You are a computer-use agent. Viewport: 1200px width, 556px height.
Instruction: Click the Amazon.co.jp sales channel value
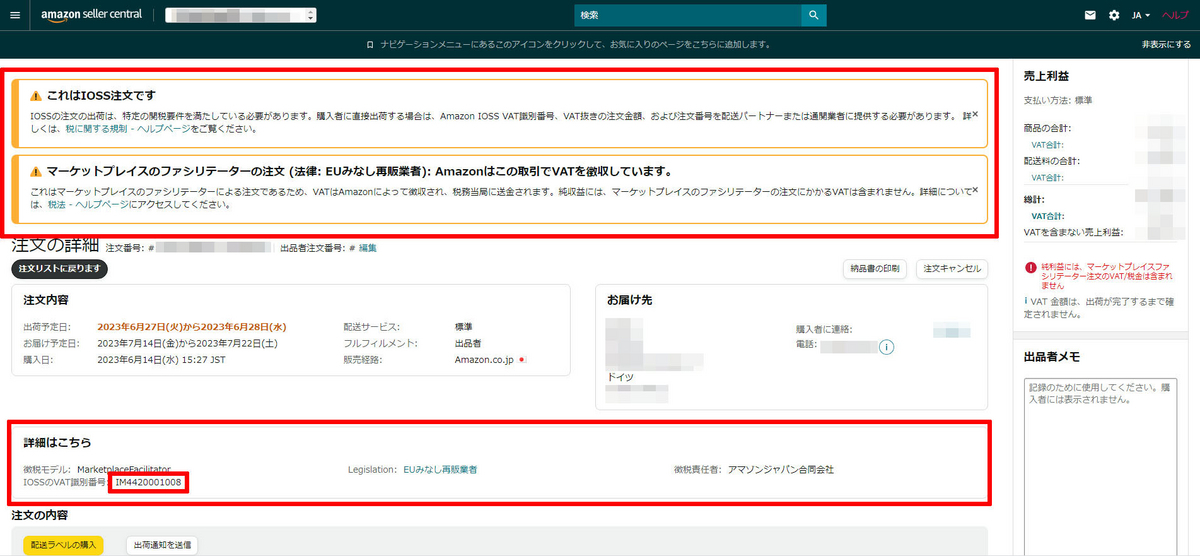[484, 359]
